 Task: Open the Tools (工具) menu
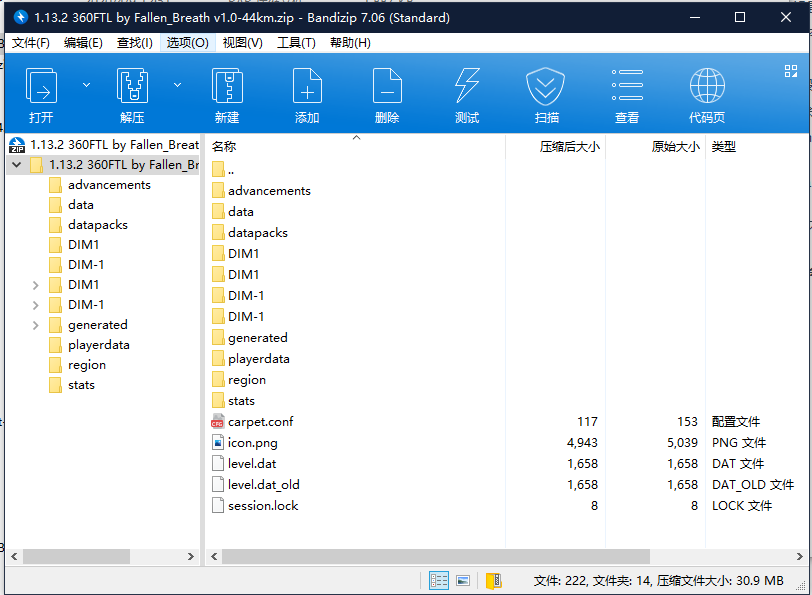coord(296,43)
